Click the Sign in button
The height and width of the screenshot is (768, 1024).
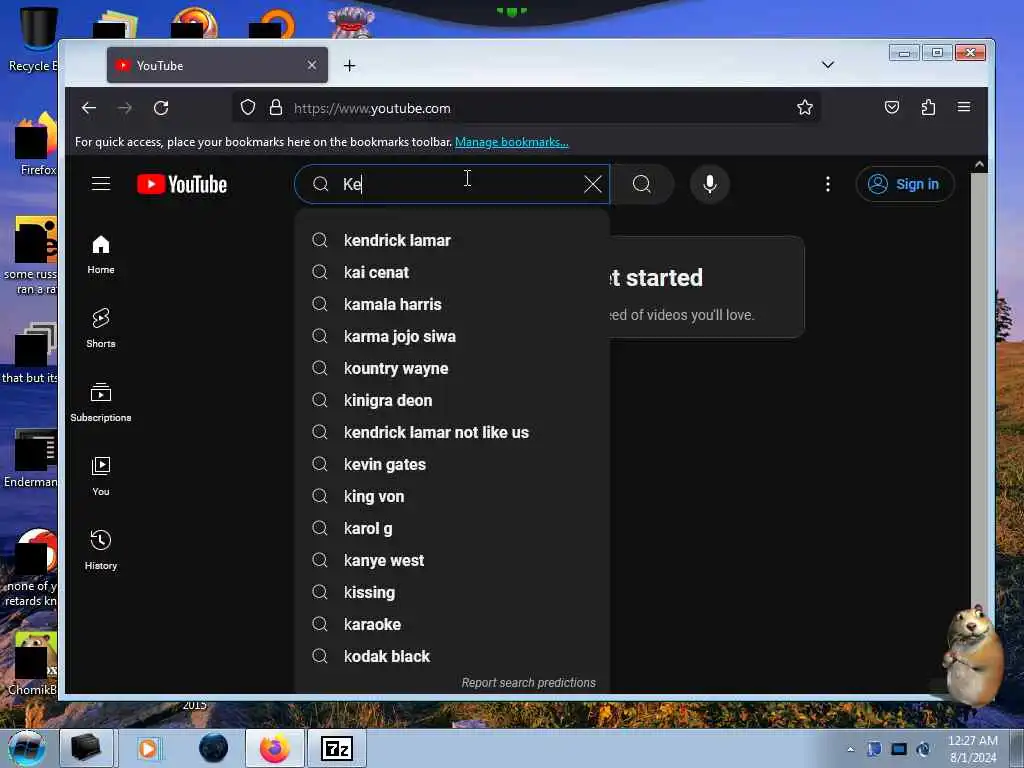tap(905, 184)
